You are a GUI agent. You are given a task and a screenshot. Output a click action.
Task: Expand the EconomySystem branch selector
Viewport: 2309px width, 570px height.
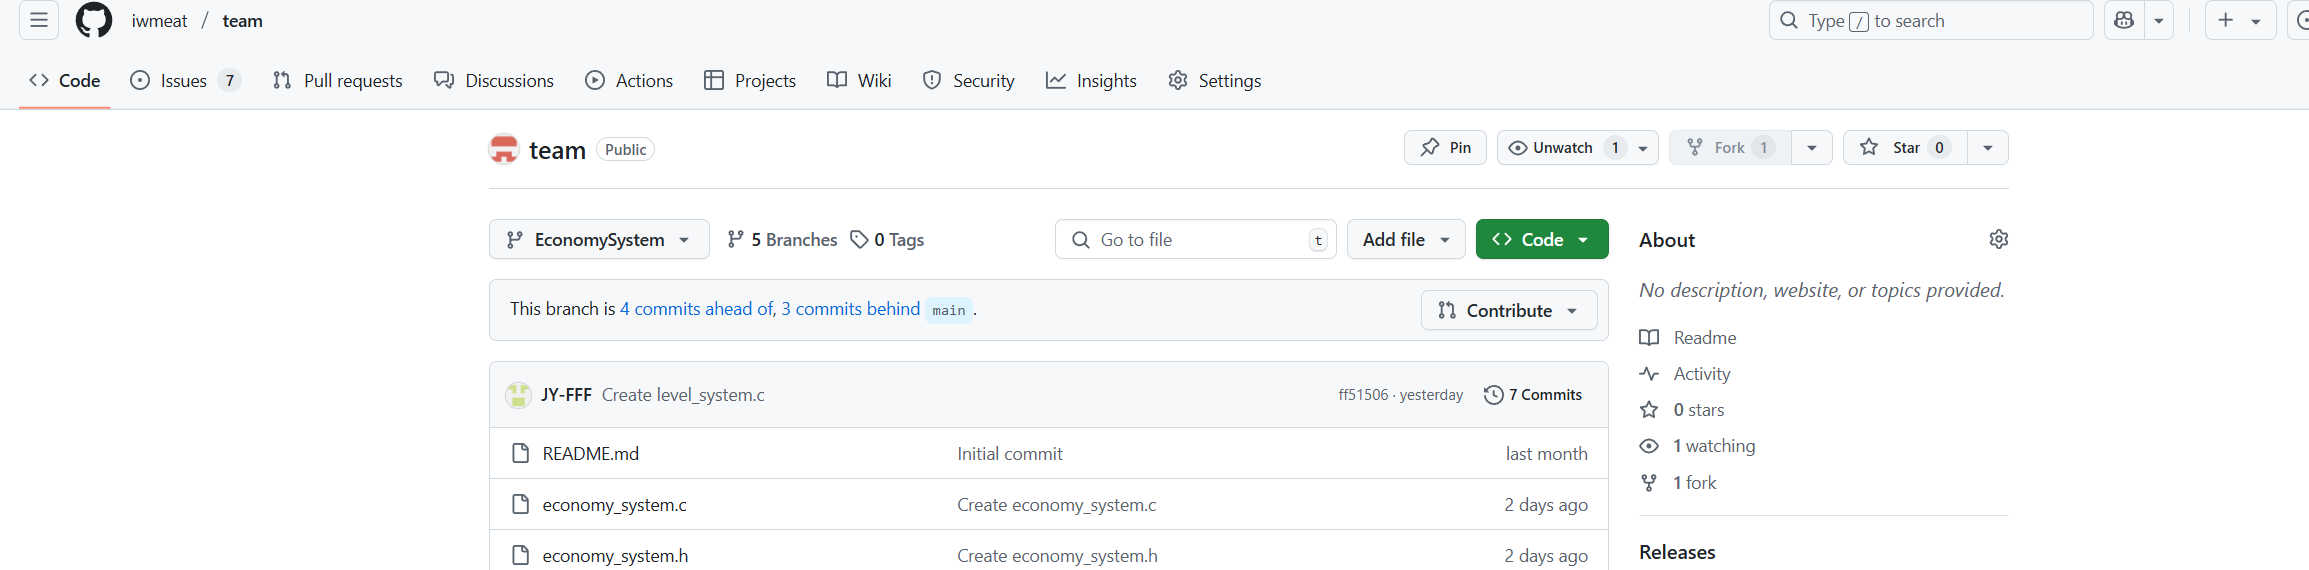tap(598, 240)
